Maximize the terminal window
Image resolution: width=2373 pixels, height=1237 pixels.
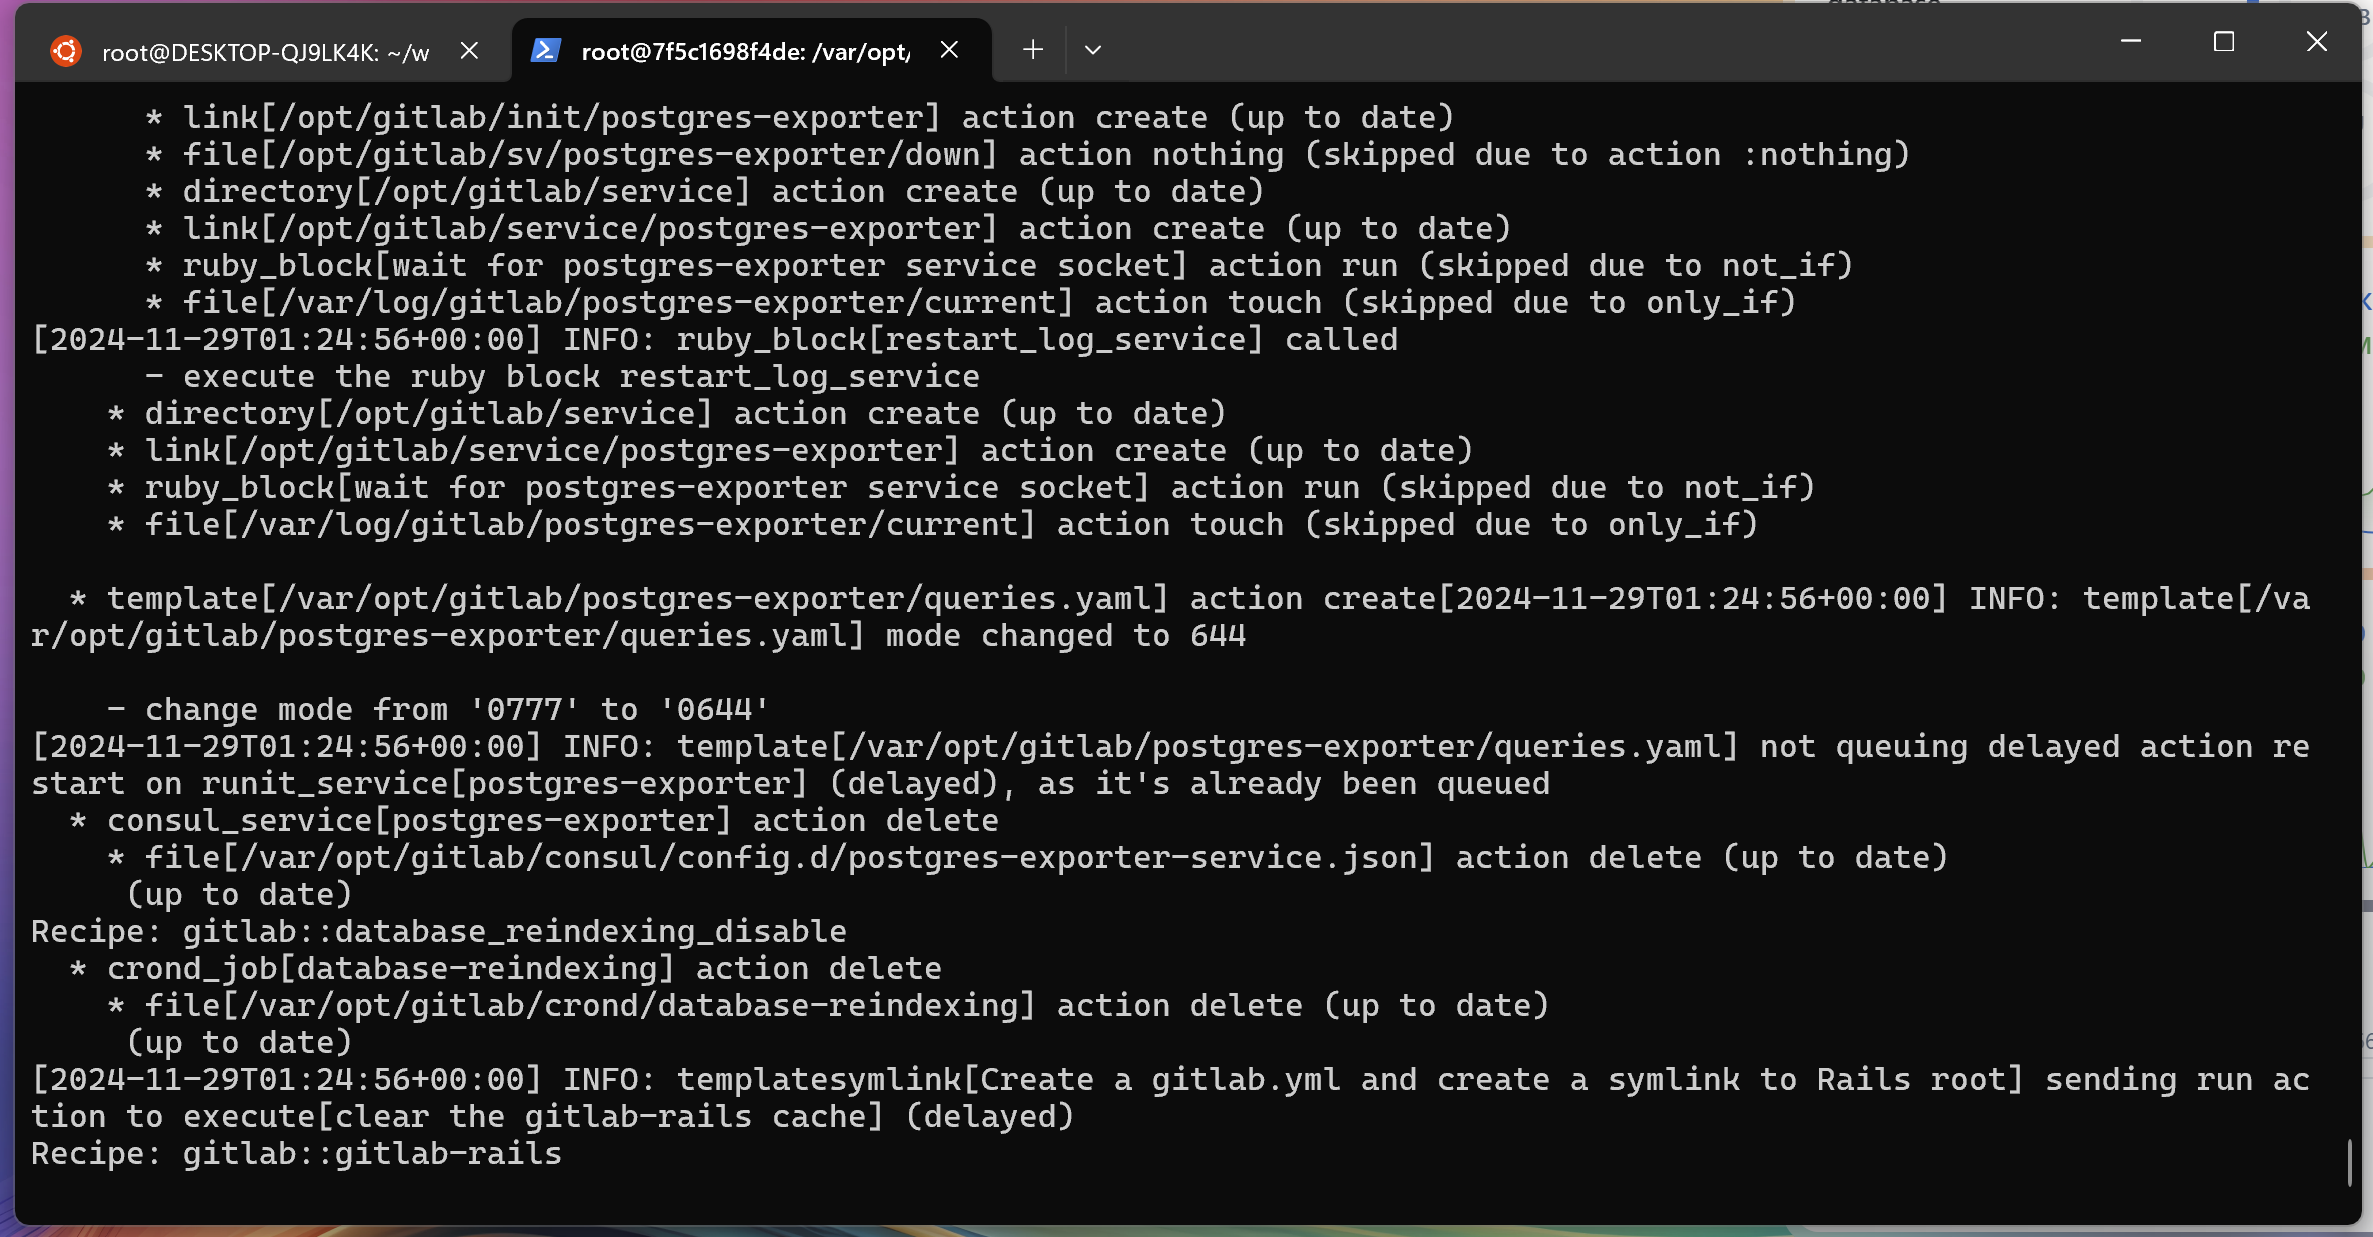[x=2224, y=42]
